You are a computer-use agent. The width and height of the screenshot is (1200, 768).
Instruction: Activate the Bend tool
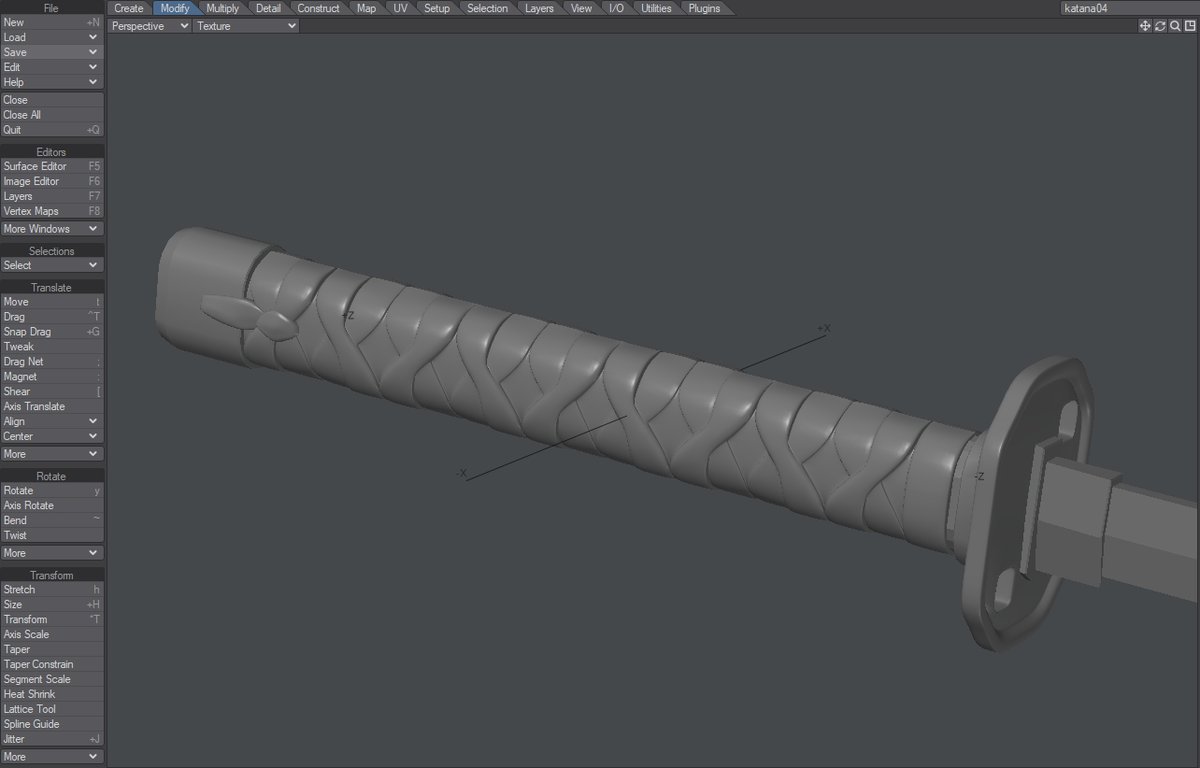(52, 521)
